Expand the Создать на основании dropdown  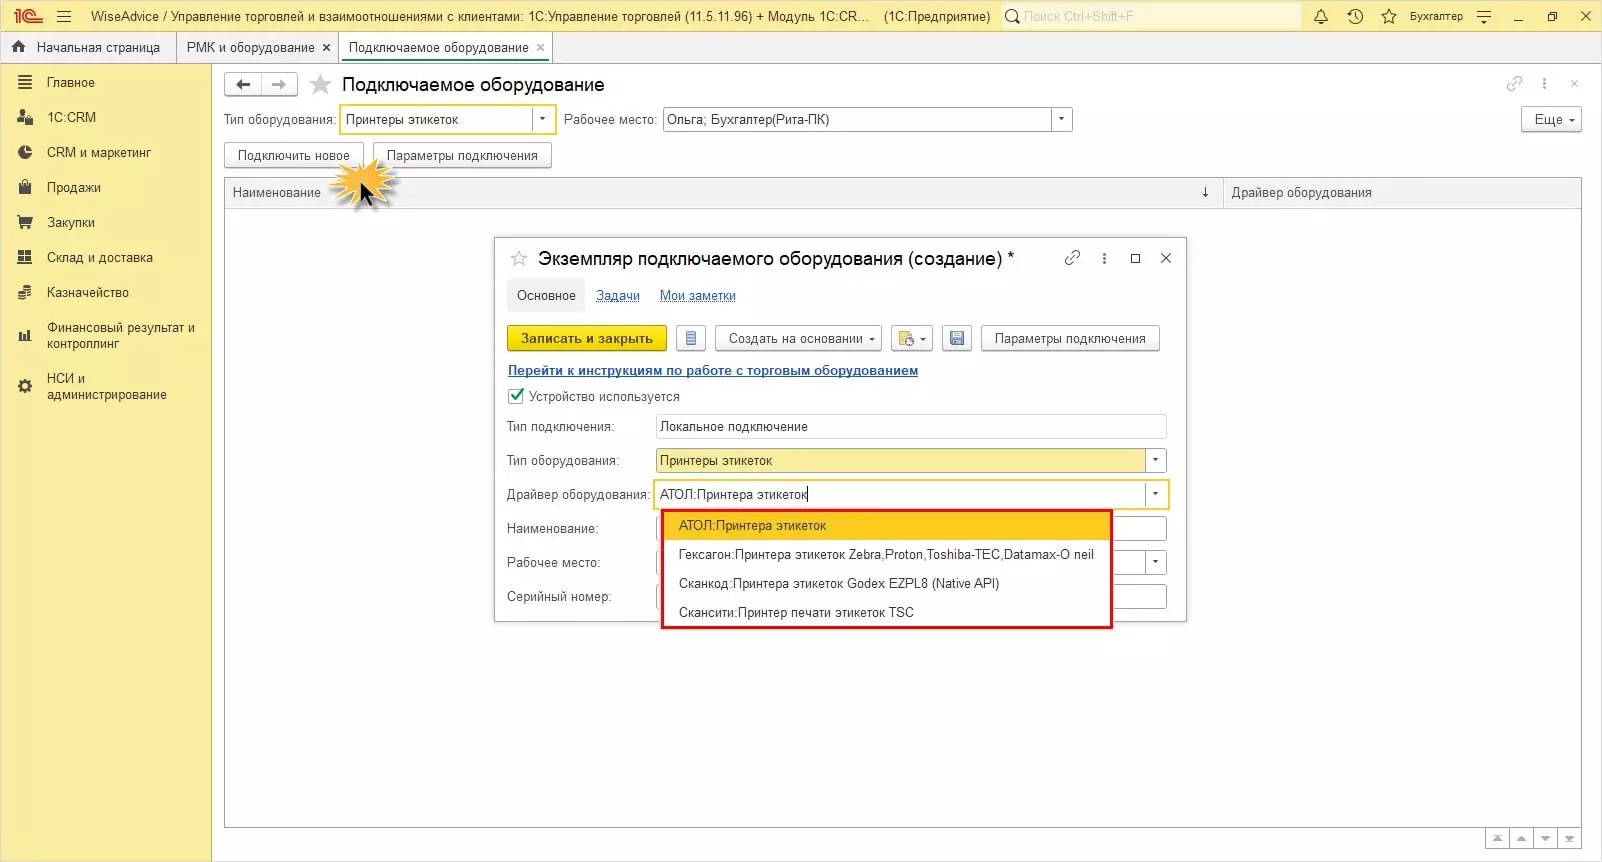[x=798, y=339]
